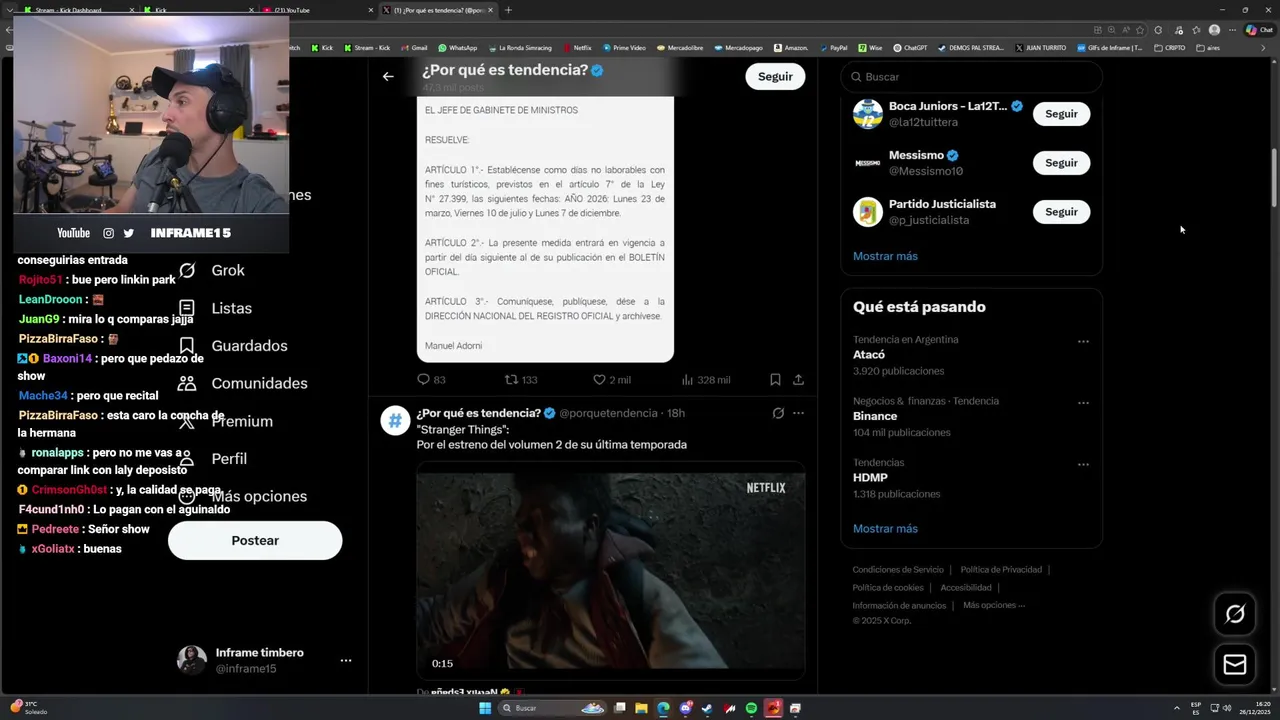The height and width of the screenshot is (720, 1280).
Task: Open the floating messages envelope button
Action: point(1235,665)
